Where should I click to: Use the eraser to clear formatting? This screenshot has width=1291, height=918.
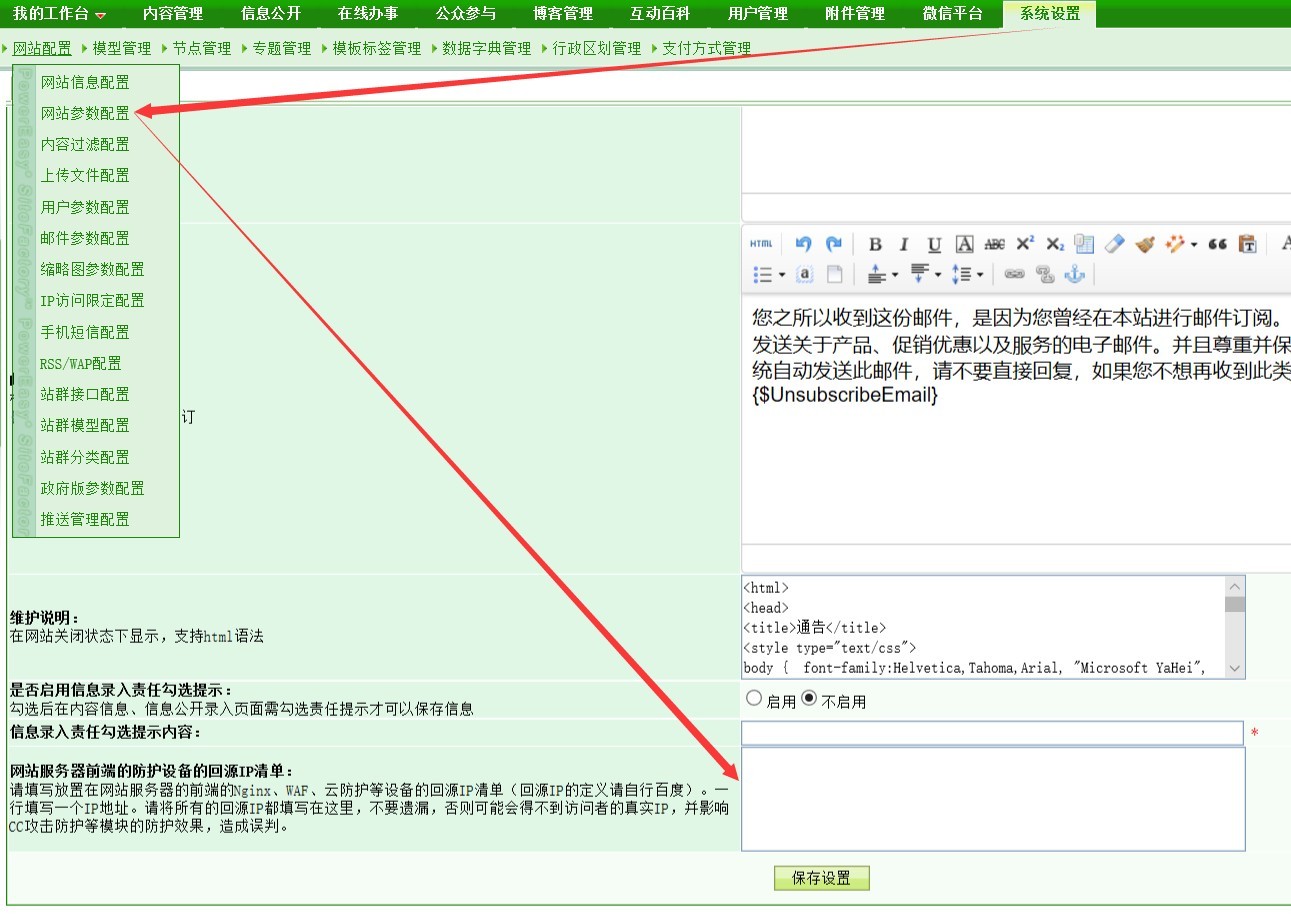tap(1115, 244)
